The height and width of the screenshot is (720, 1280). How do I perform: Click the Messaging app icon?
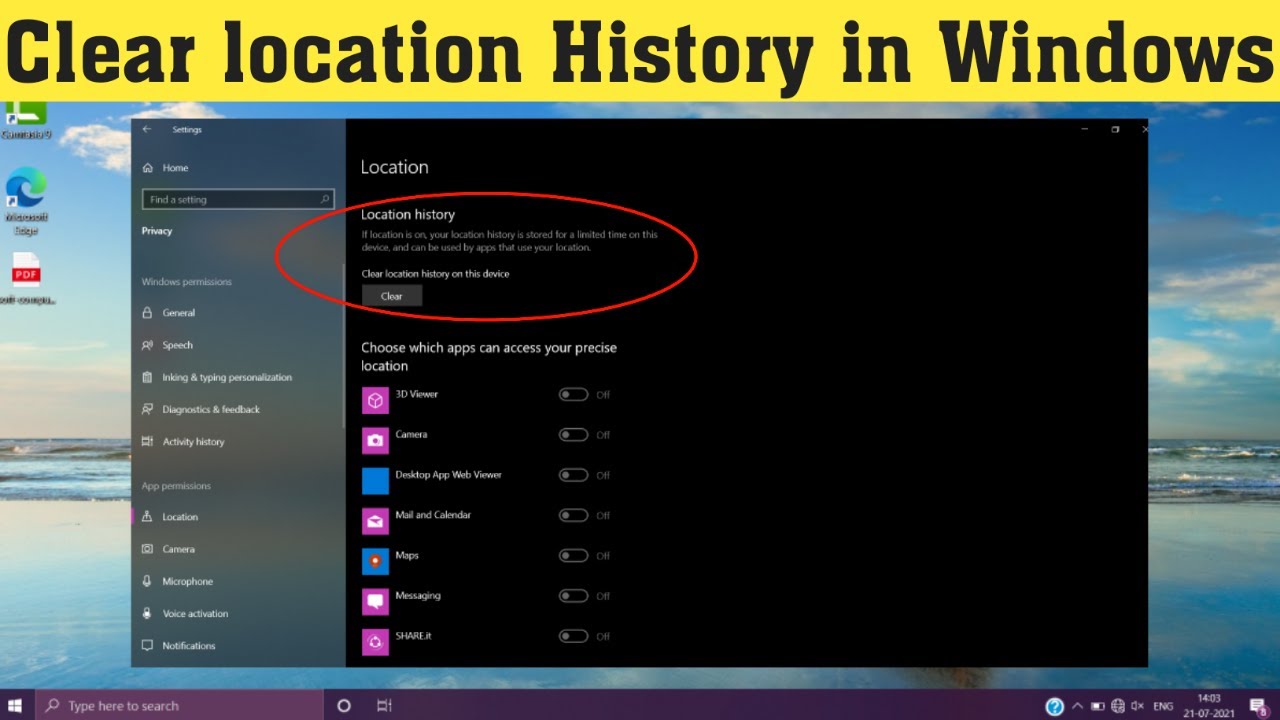tap(375, 601)
